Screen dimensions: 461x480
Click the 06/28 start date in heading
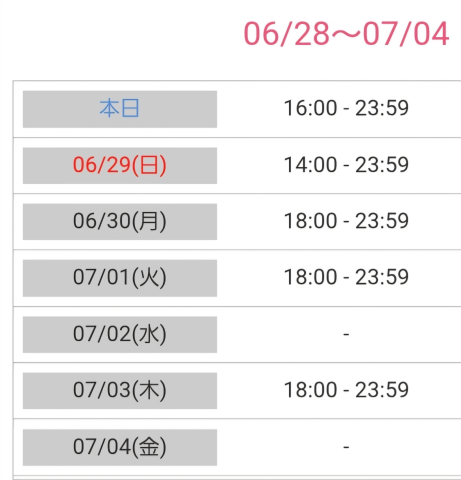click(286, 34)
